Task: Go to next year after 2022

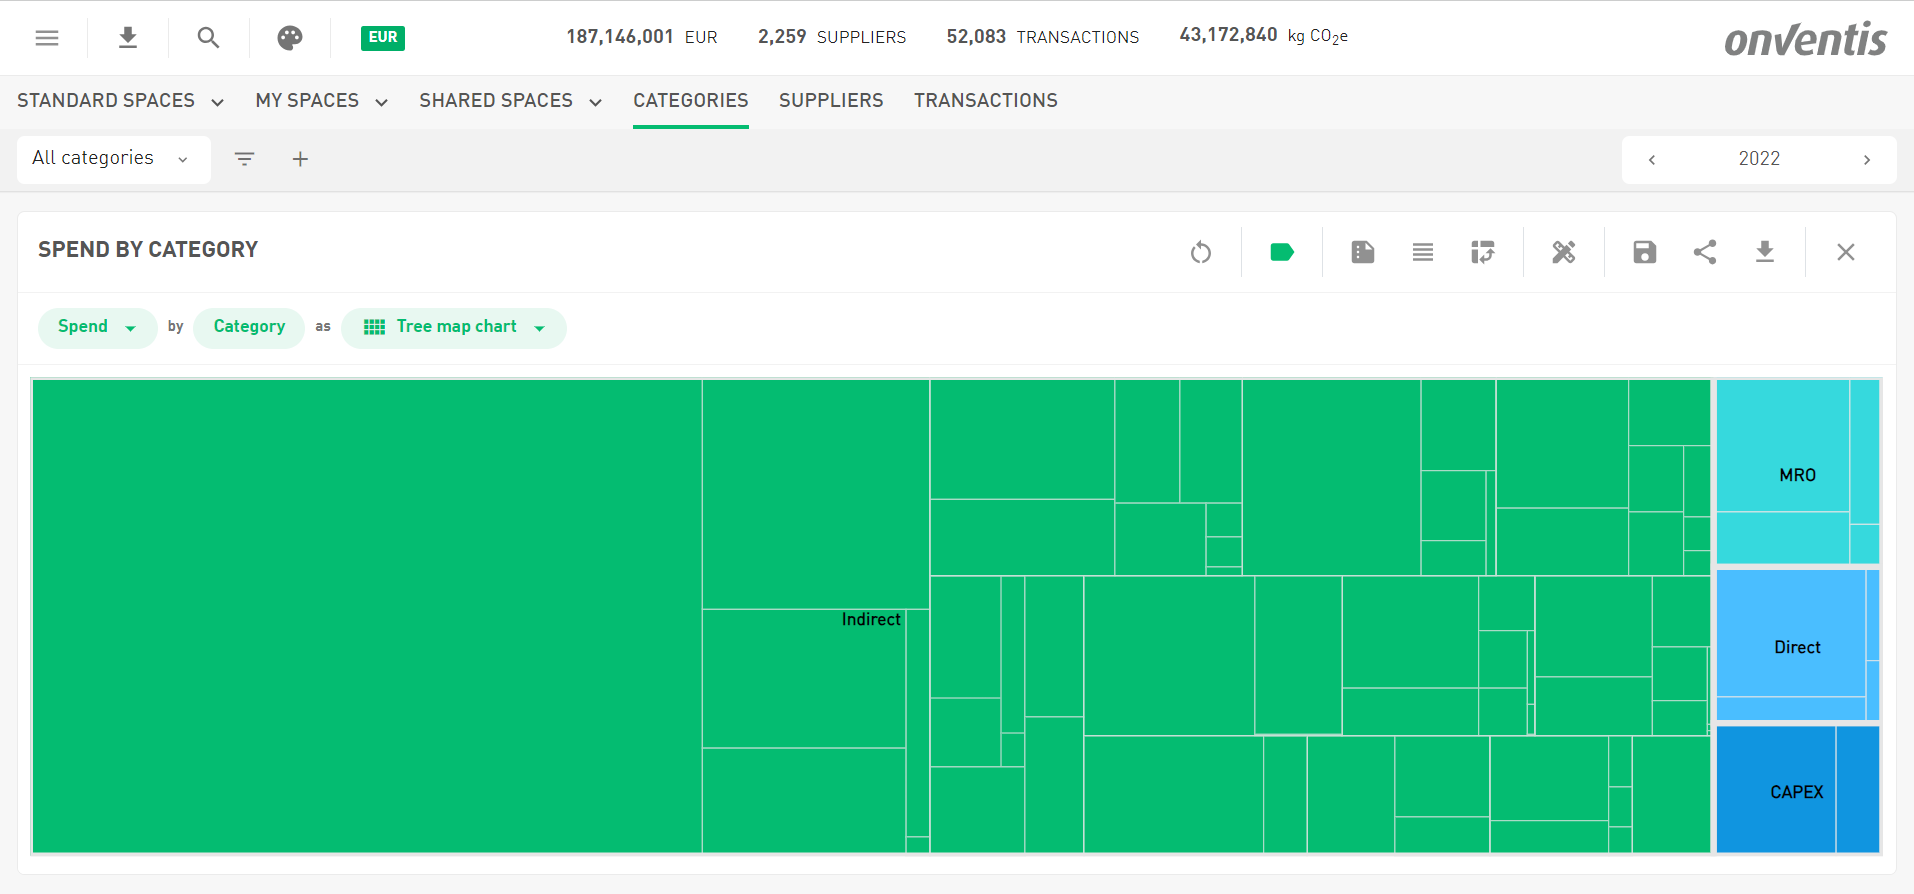Action: (x=1866, y=160)
